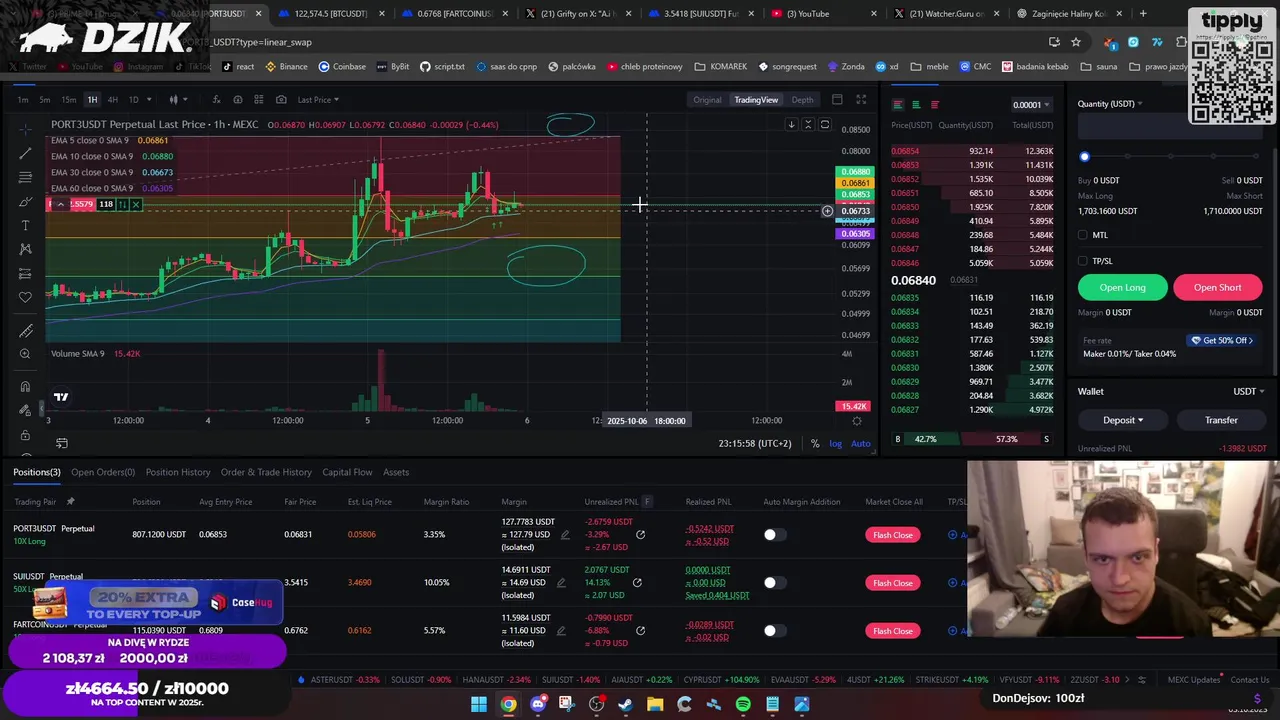
Task: Take a chart snapshot with camera icon
Action: pyautogui.click(x=281, y=99)
